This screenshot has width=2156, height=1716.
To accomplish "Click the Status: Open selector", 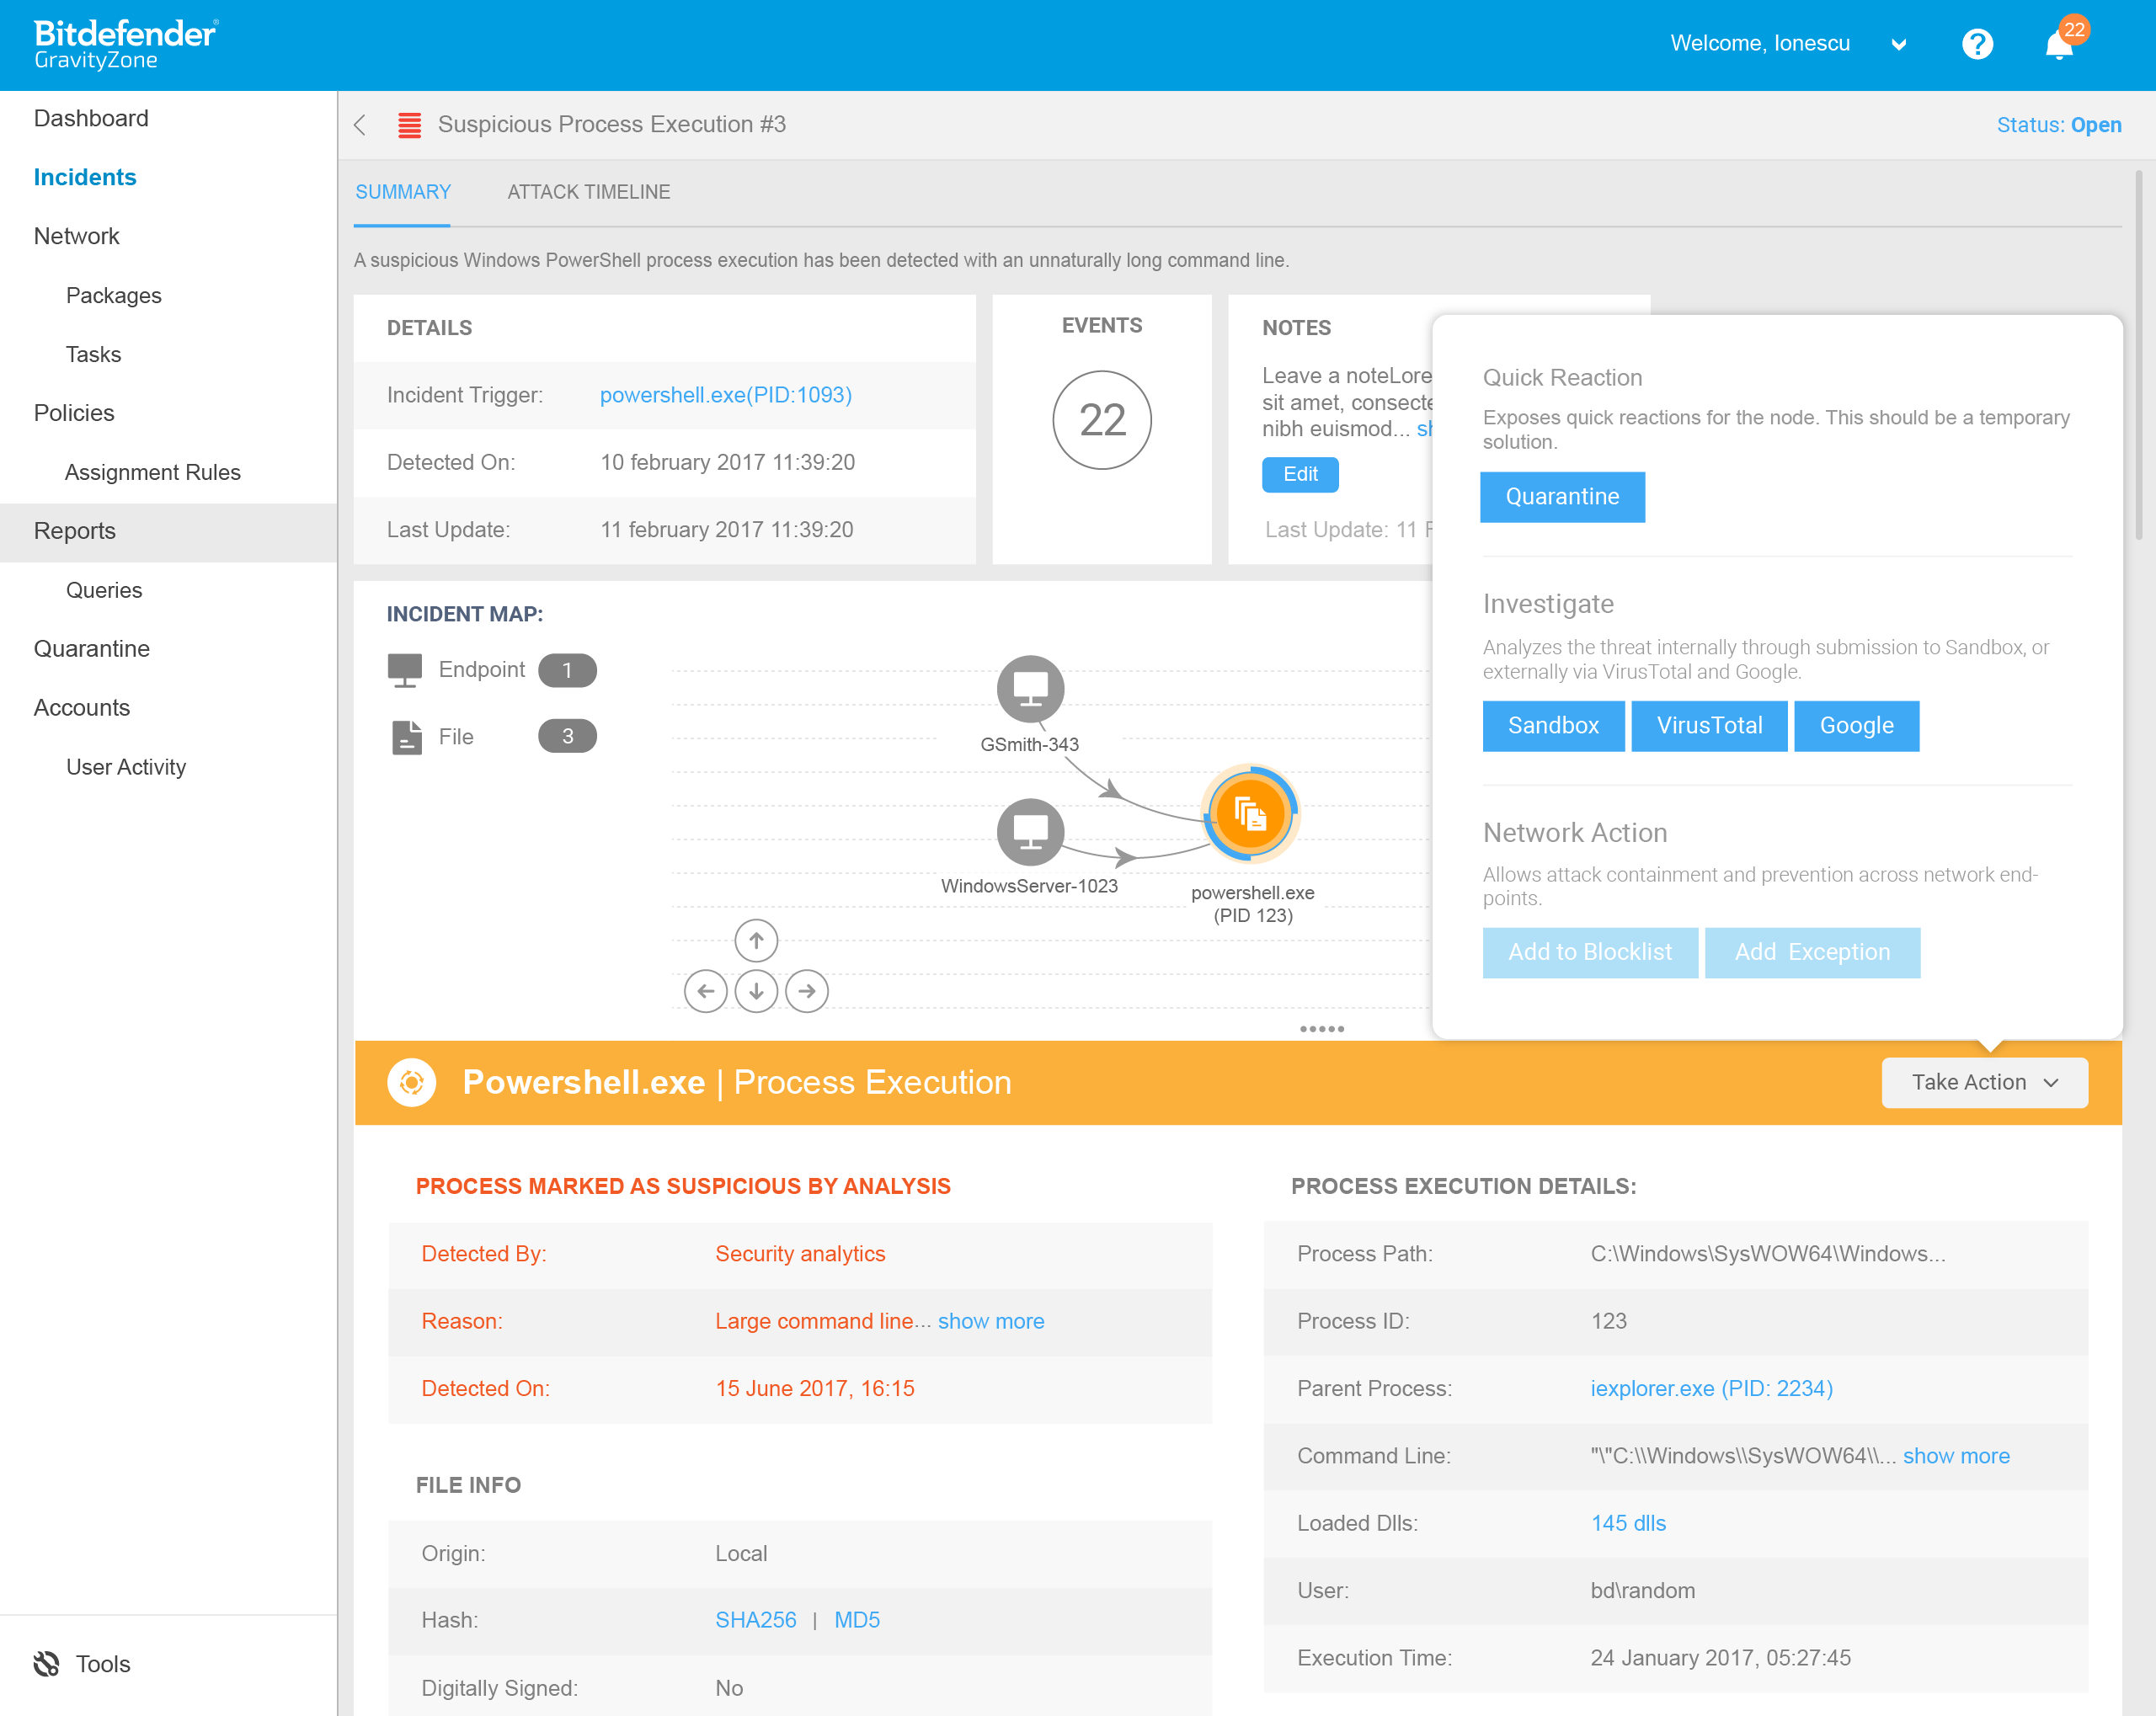I will (x=2058, y=125).
